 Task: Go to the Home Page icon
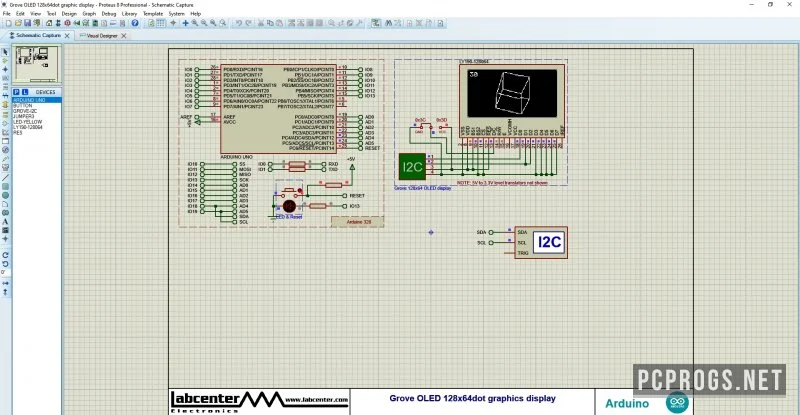pos(48,23)
